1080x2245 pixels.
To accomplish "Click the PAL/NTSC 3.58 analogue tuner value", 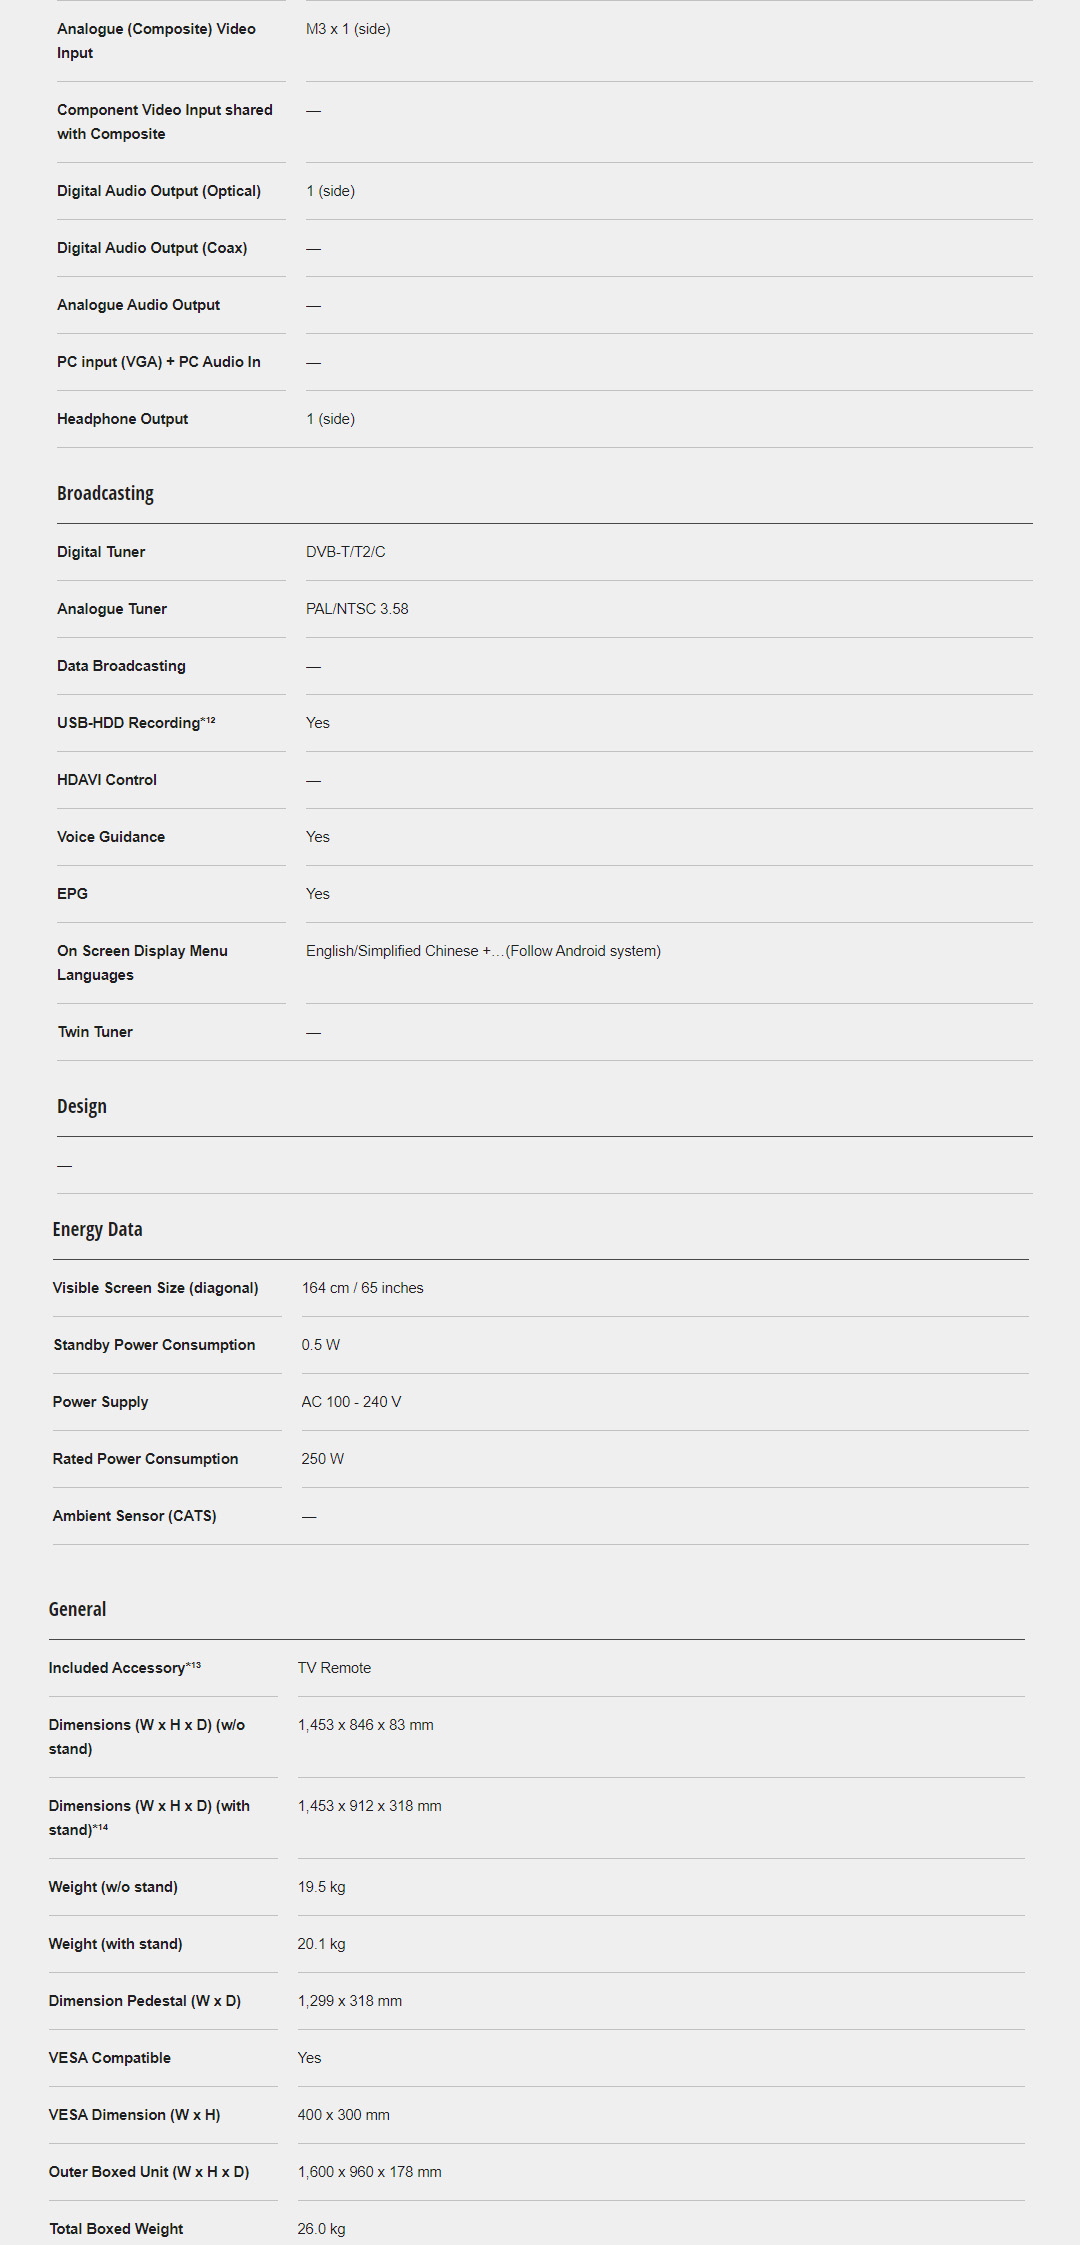I will (x=357, y=609).
